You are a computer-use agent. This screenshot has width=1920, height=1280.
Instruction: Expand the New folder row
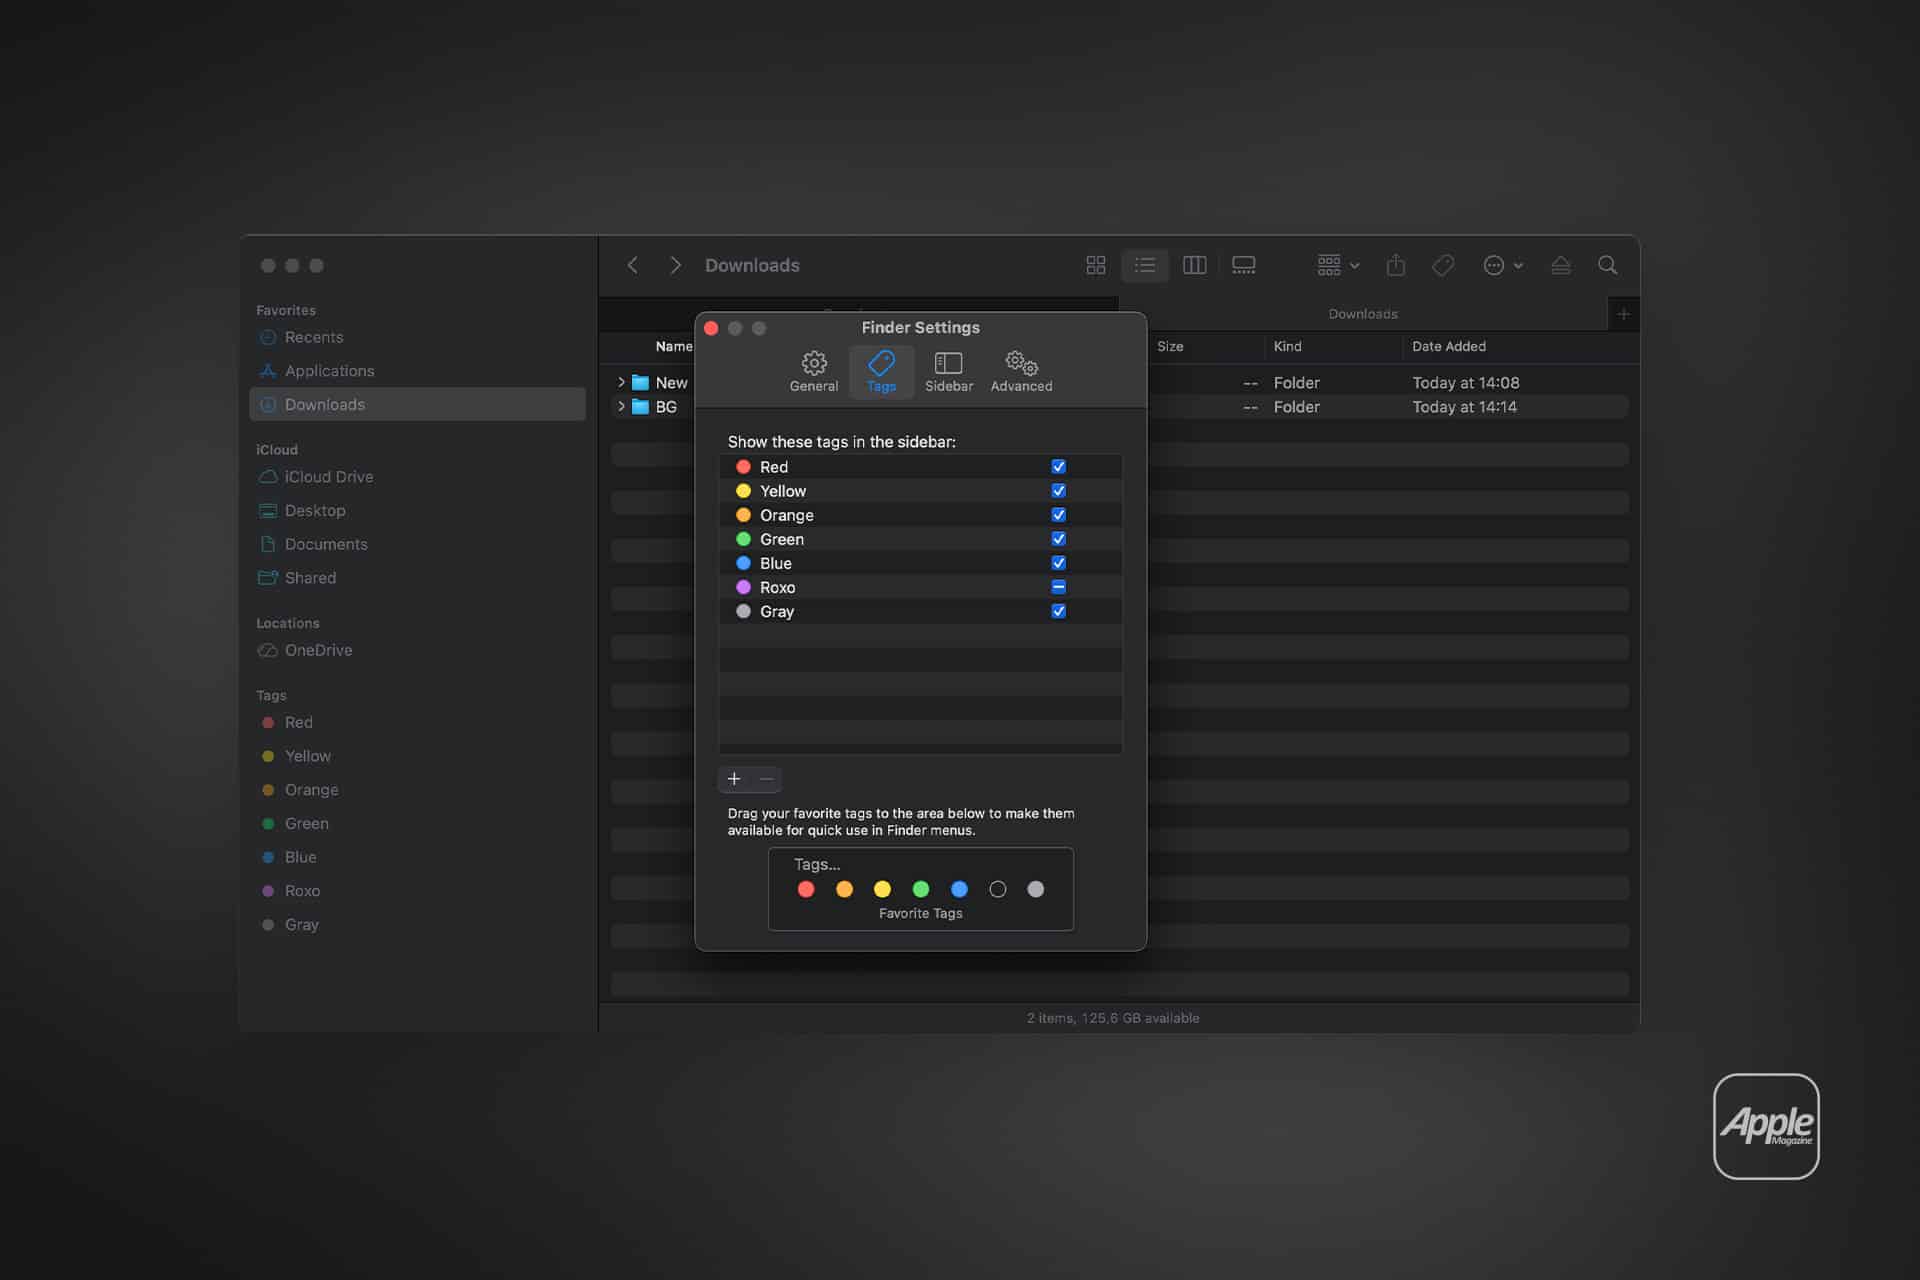(621, 382)
